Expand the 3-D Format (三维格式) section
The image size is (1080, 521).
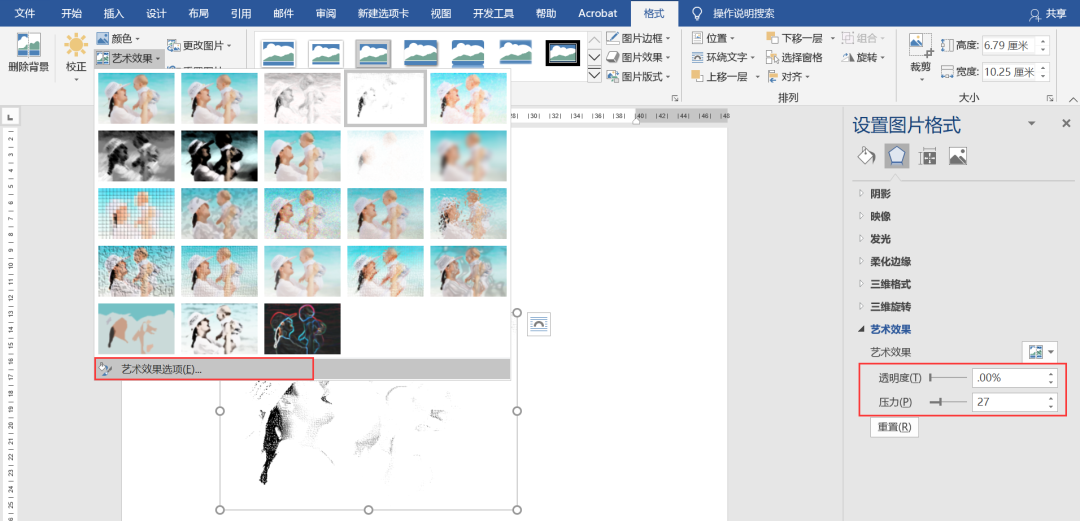click(x=890, y=284)
